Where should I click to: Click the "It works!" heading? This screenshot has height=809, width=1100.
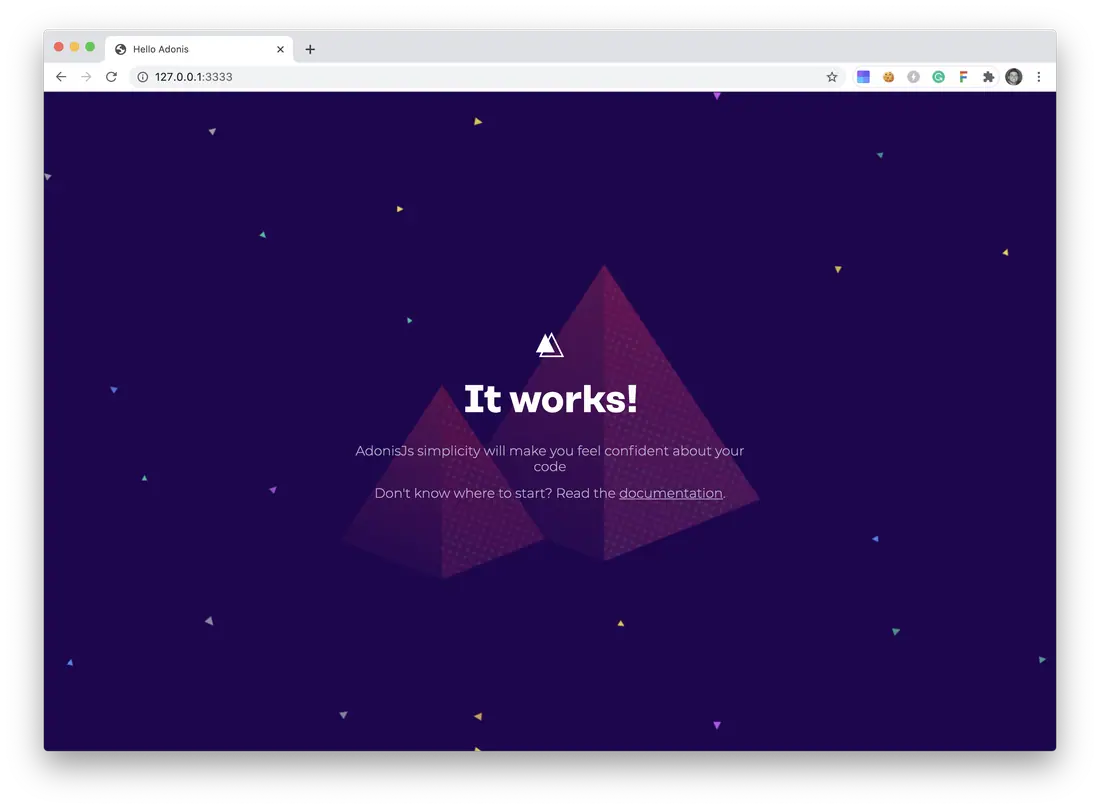pyautogui.click(x=551, y=399)
